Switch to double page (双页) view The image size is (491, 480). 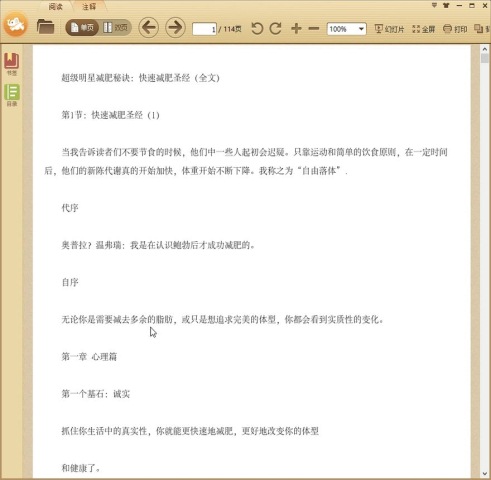point(115,28)
